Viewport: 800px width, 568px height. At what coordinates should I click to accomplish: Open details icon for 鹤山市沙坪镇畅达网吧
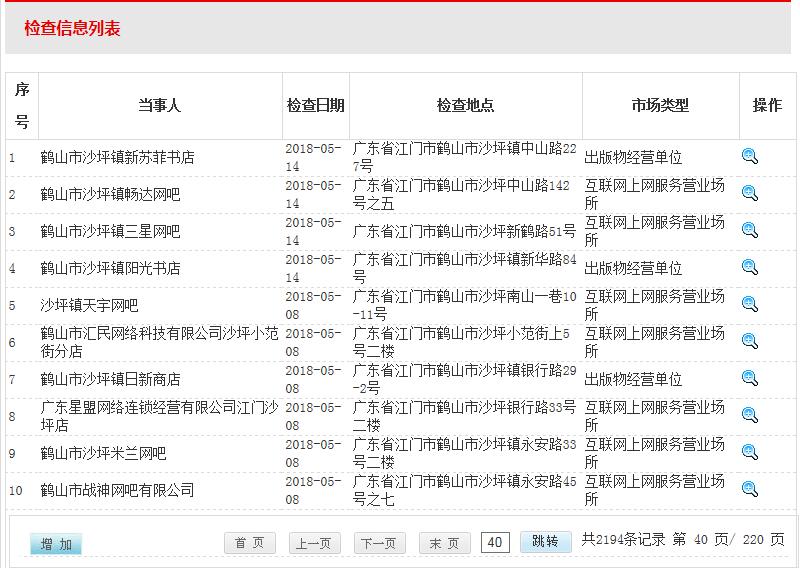coord(749,193)
